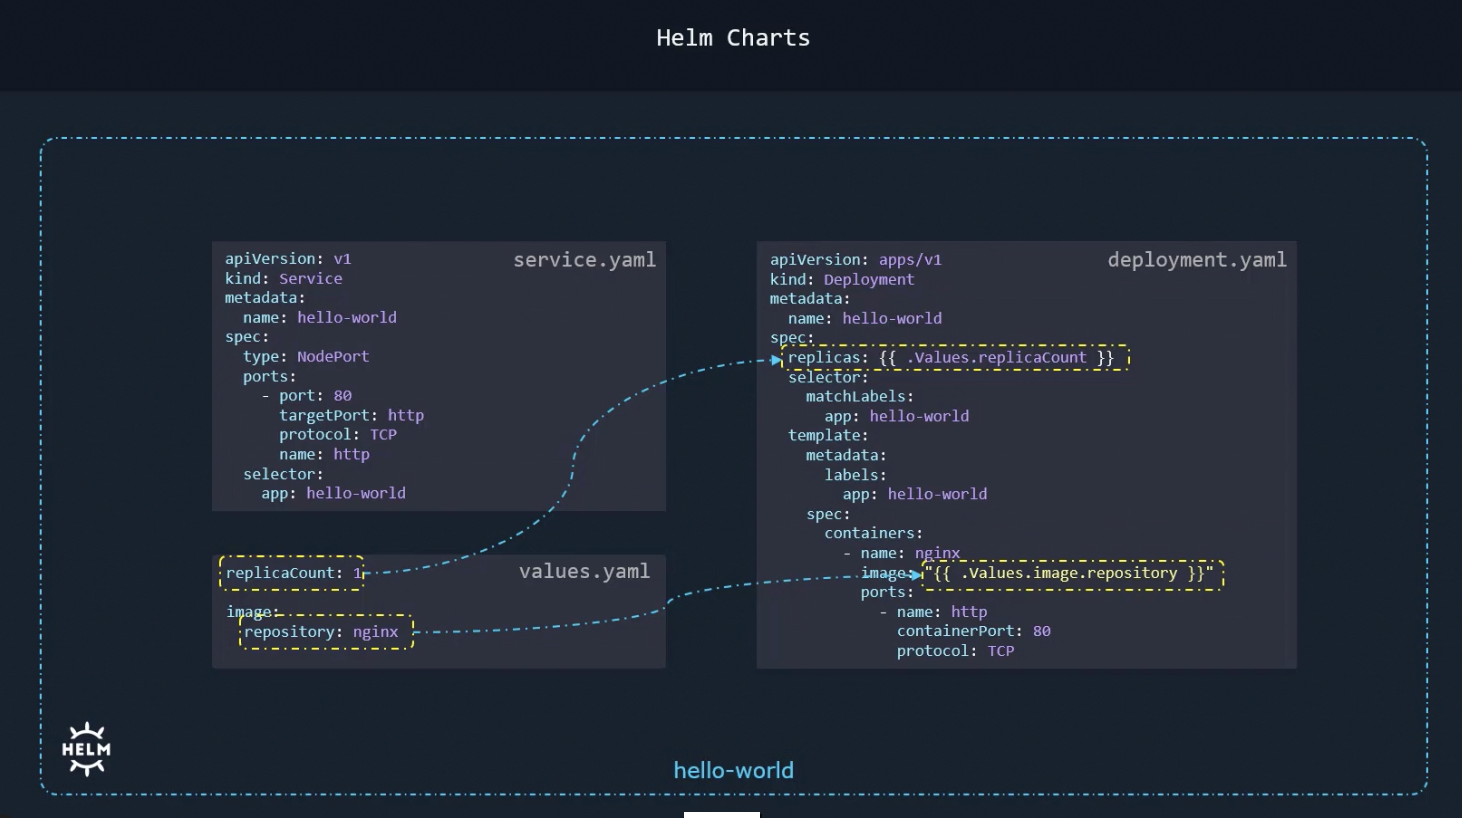
Task: Select the deployment.yaml file label
Action: click(1197, 259)
